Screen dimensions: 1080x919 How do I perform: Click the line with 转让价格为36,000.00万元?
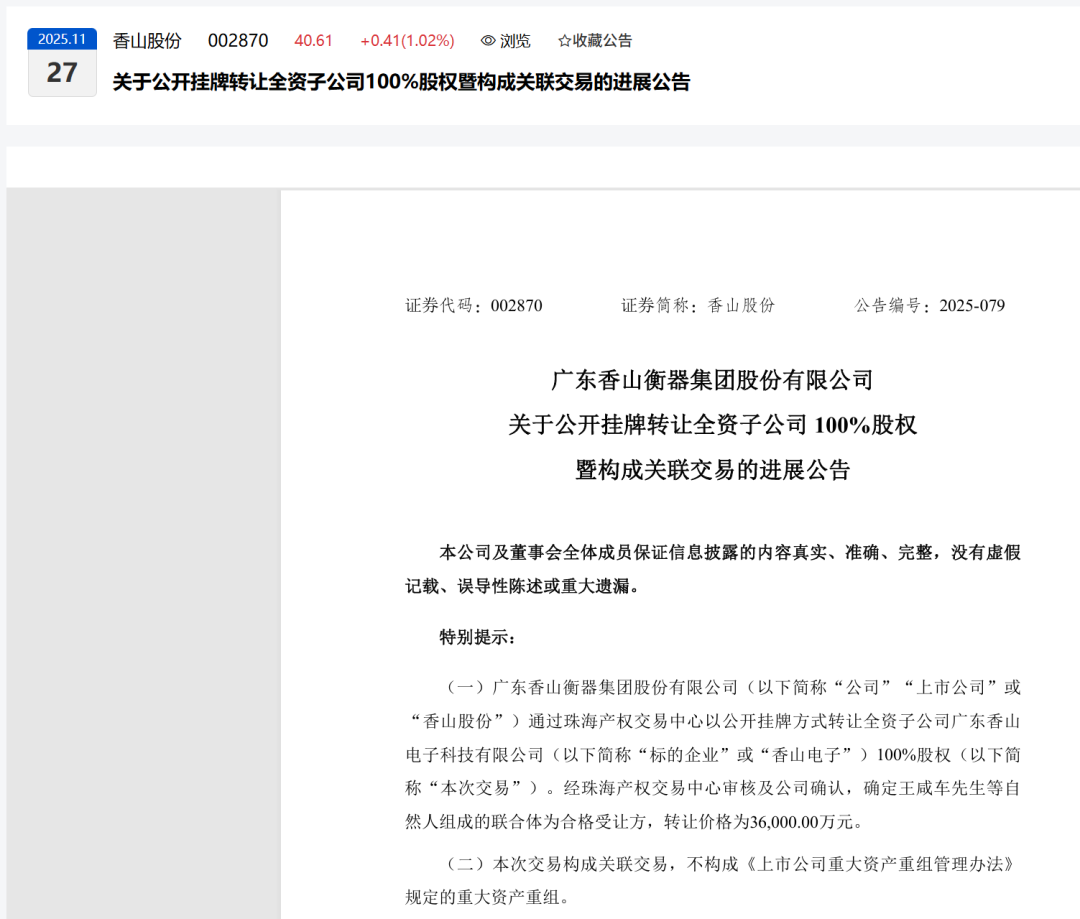tap(634, 822)
